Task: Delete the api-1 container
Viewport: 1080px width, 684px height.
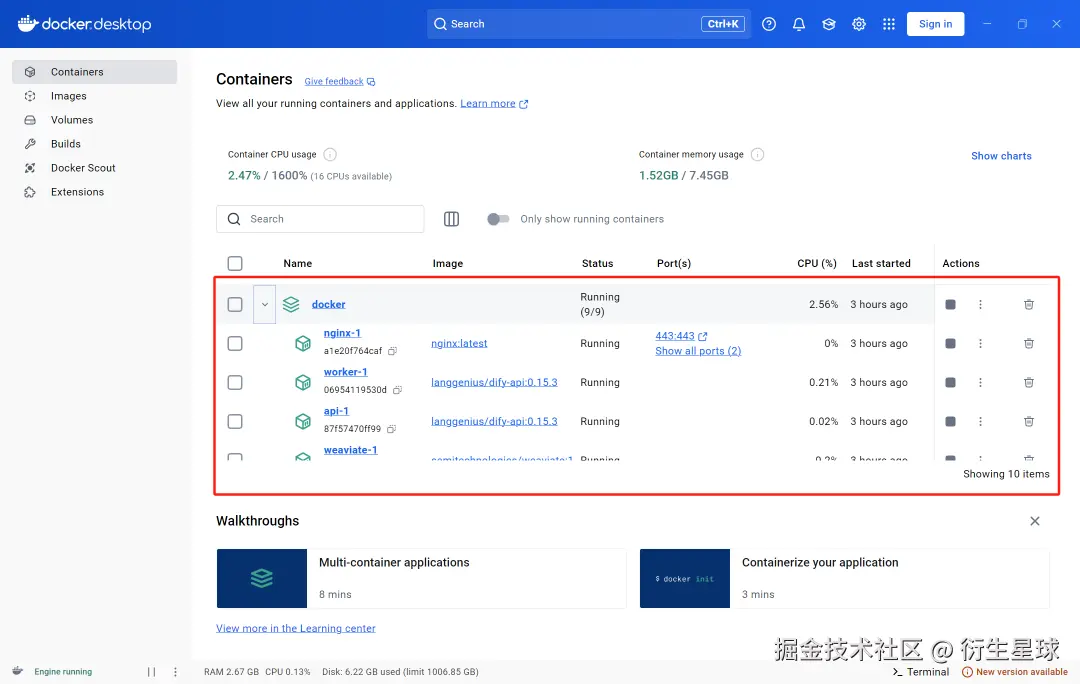Action: click(1028, 422)
